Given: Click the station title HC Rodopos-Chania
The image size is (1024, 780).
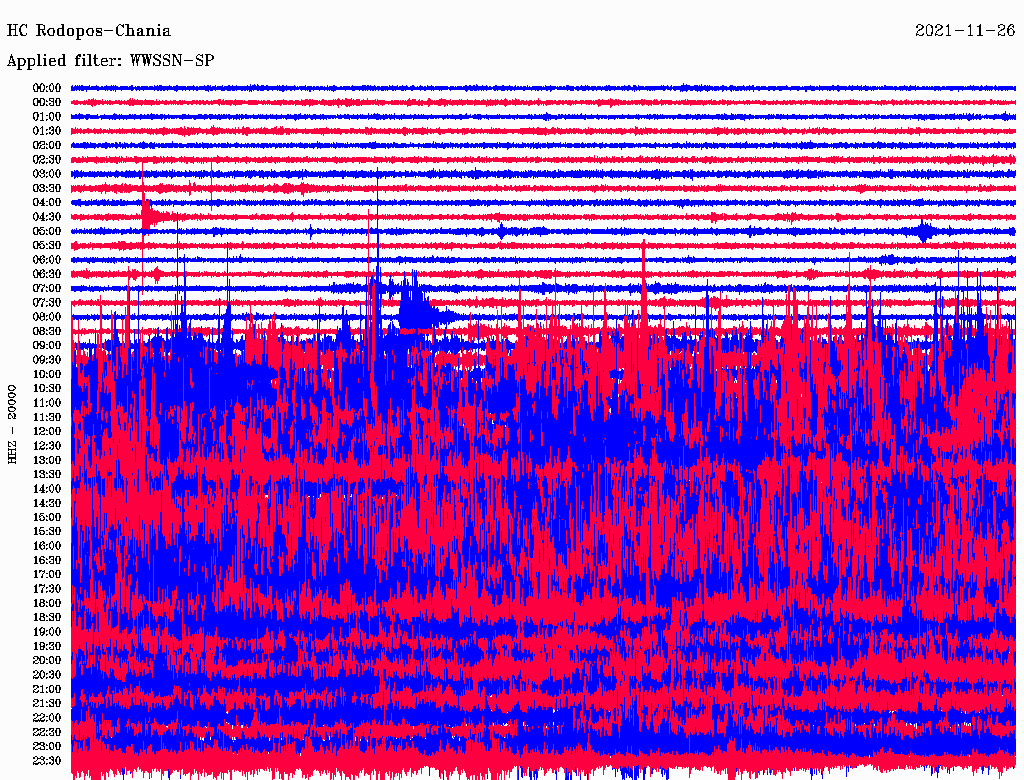Looking at the screenshot, I should pos(89,31).
